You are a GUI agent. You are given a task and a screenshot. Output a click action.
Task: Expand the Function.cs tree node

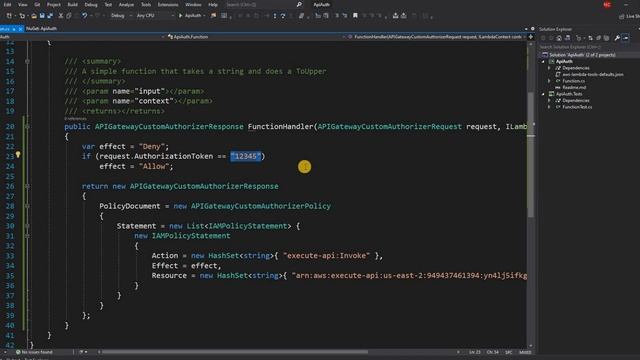click(550, 81)
